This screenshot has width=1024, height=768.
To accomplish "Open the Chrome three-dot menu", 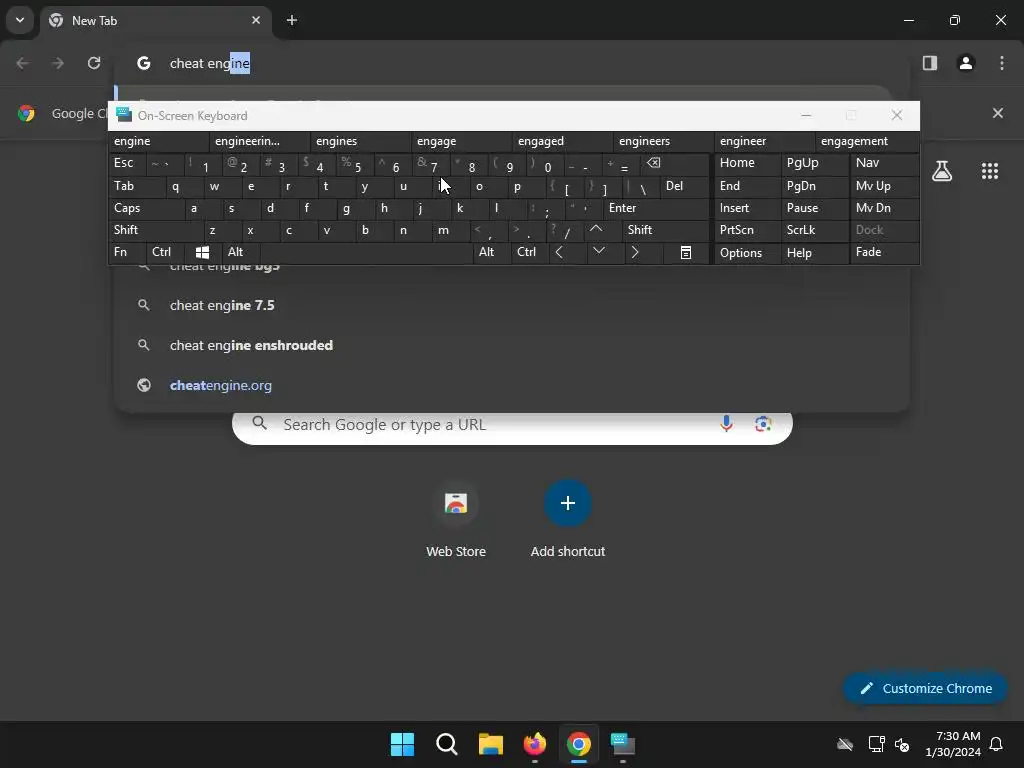I will click(1002, 63).
